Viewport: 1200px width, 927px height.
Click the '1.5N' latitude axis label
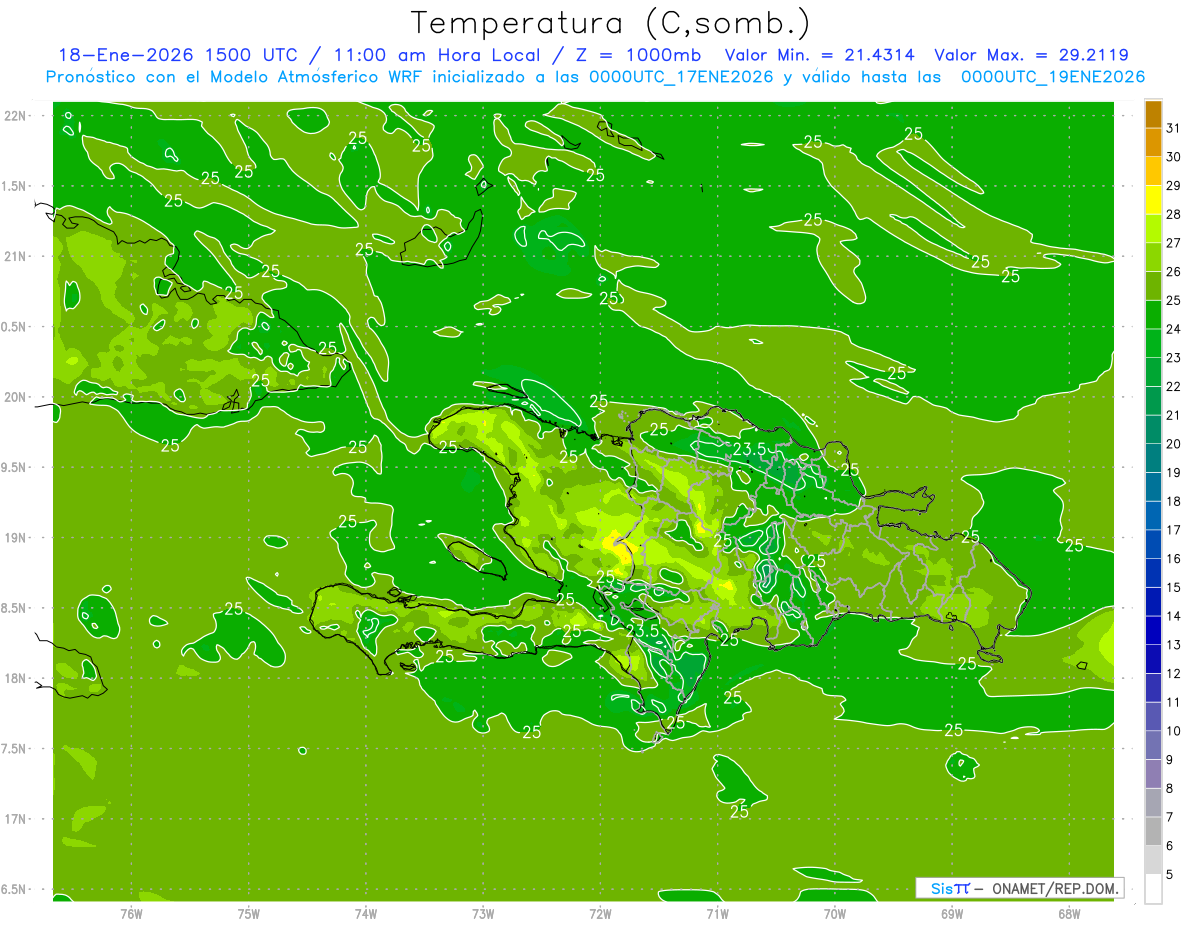point(15,186)
